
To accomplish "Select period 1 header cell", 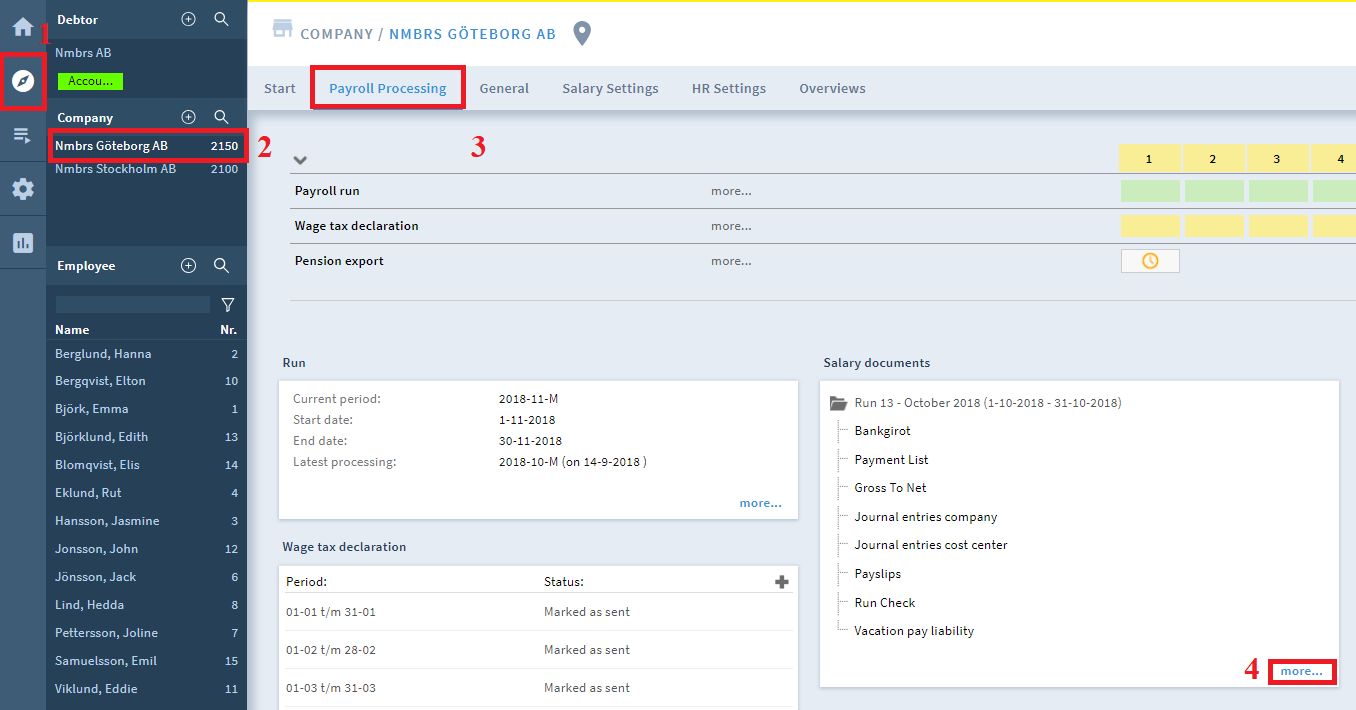I will click(1149, 158).
